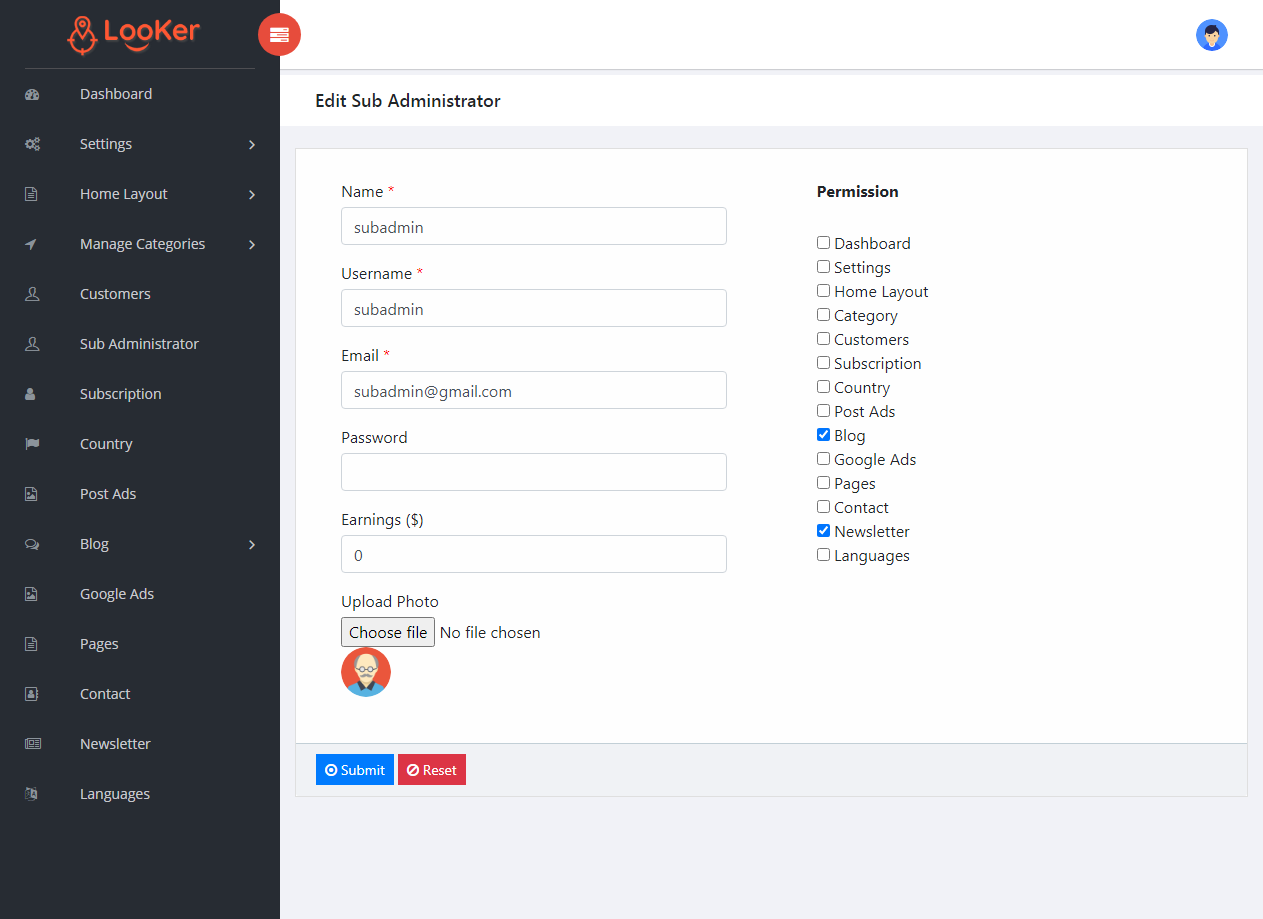Tick the Pages permission checkbox
Viewport: 1263px width, 919px height.
point(824,483)
